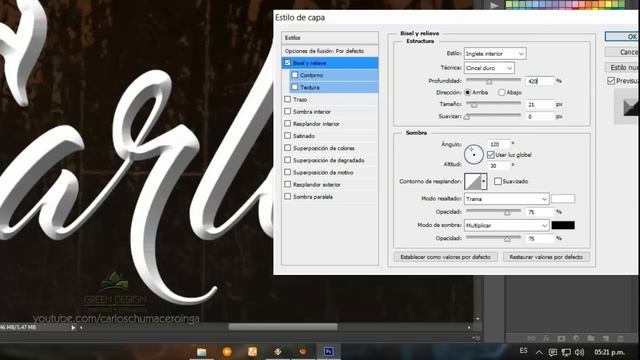The image size is (640, 360).
Task: Open the Estilo dropdown showing Inglete interior
Action: point(495,53)
